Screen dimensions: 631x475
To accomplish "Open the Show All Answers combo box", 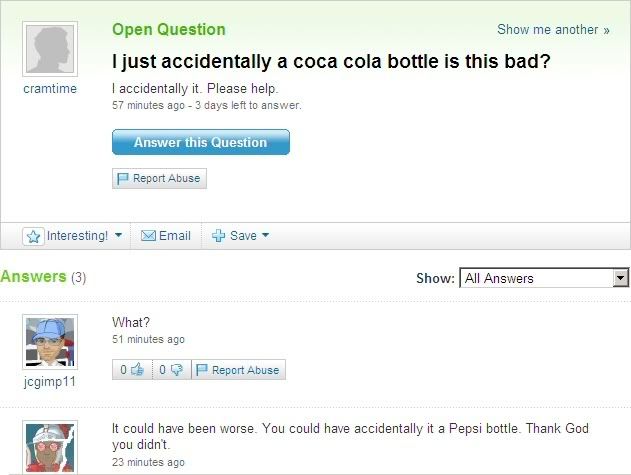I will [544, 278].
